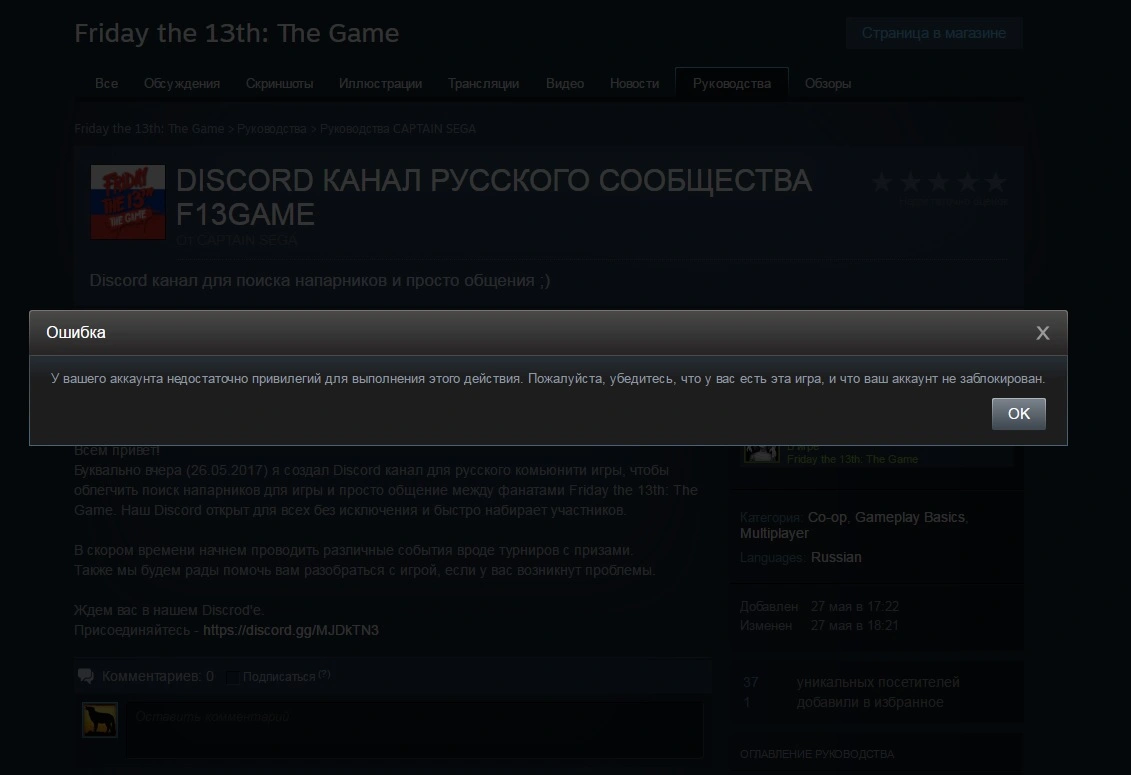Click the ОГЛАВЛЕНИЕ РУКОВОДСТВА heading
This screenshot has width=1131, height=775.
pyautogui.click(x=817, y=754)
